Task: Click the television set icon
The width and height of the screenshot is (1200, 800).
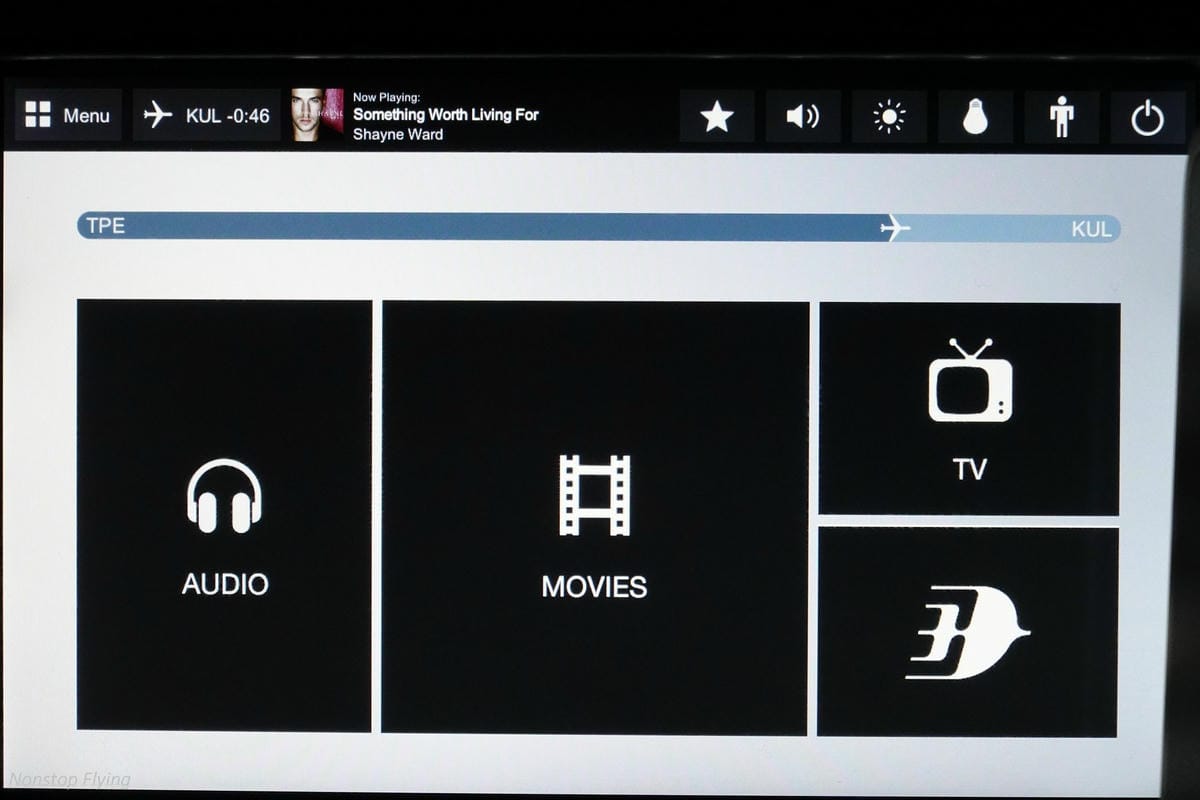Action: (969, 382)
